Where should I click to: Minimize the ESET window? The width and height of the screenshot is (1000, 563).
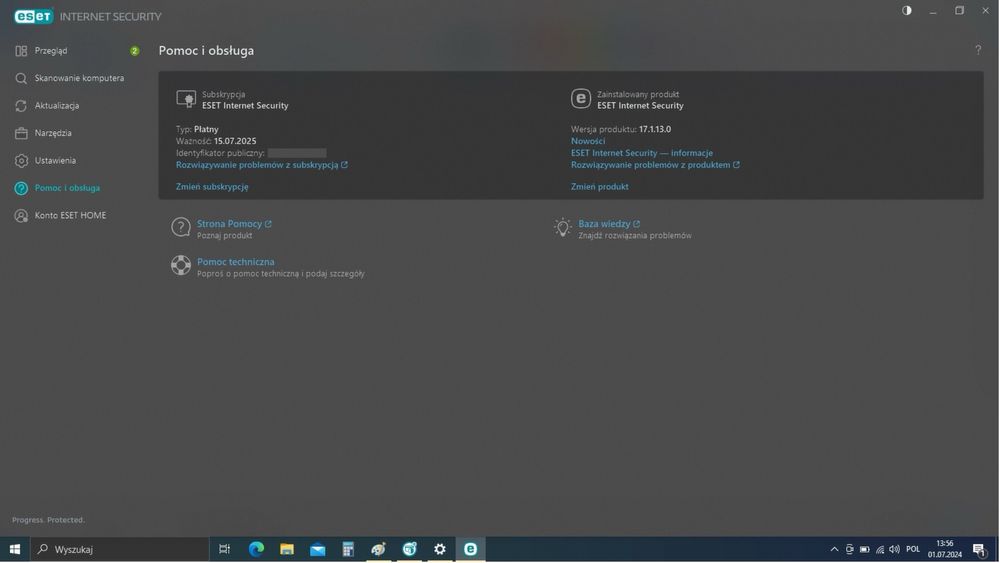pyautogui.click(x=933, y=11)
